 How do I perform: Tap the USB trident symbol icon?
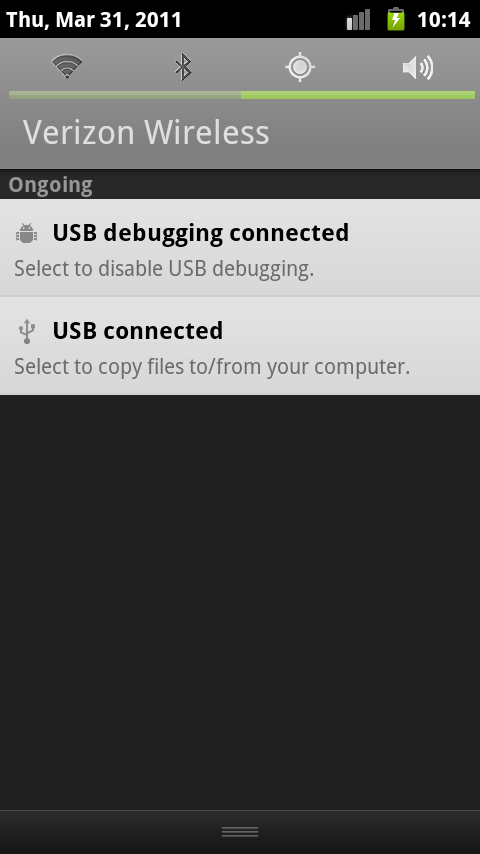[x=27, y=331]
